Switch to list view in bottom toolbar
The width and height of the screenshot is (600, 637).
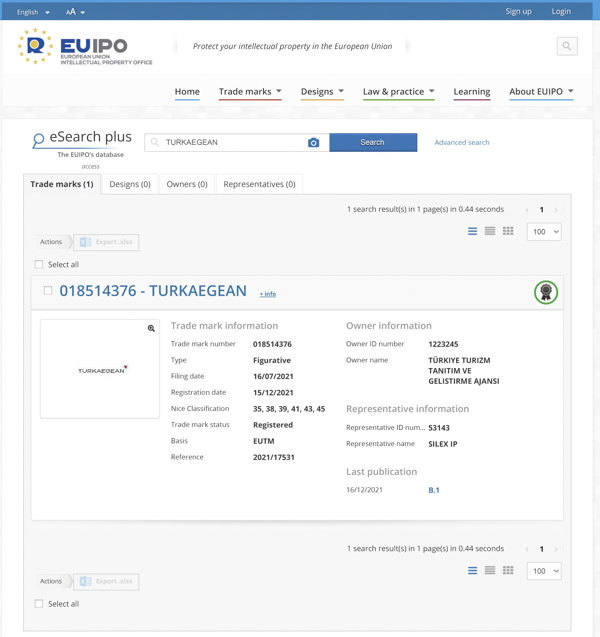[x=472, y=571]
